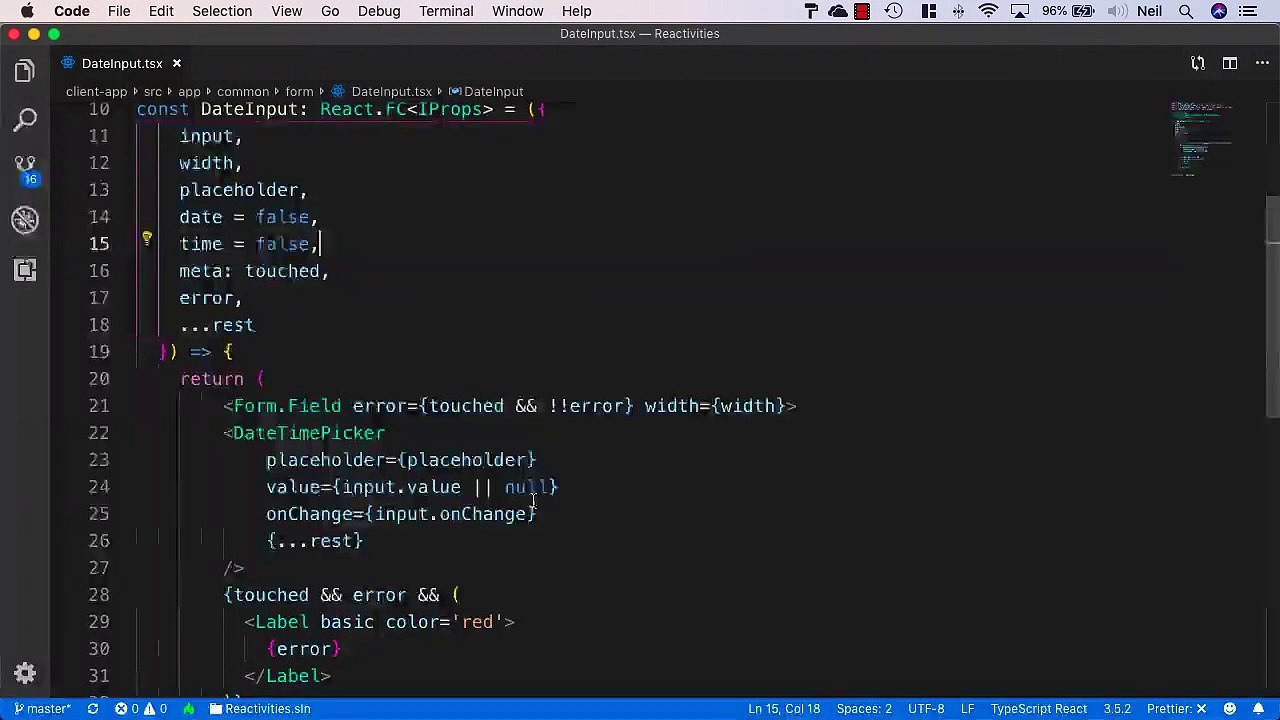
Task: Click the green flame icon in status bar
Action: (x=188, y=709)
